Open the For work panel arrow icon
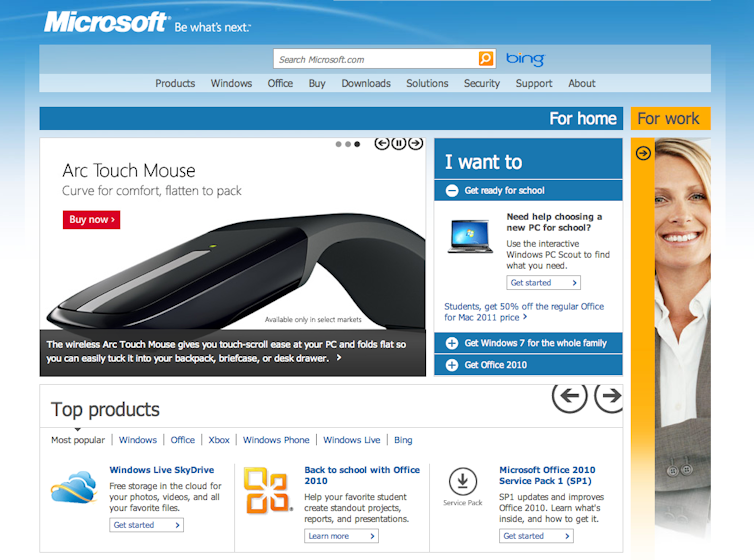 point(643,153)
